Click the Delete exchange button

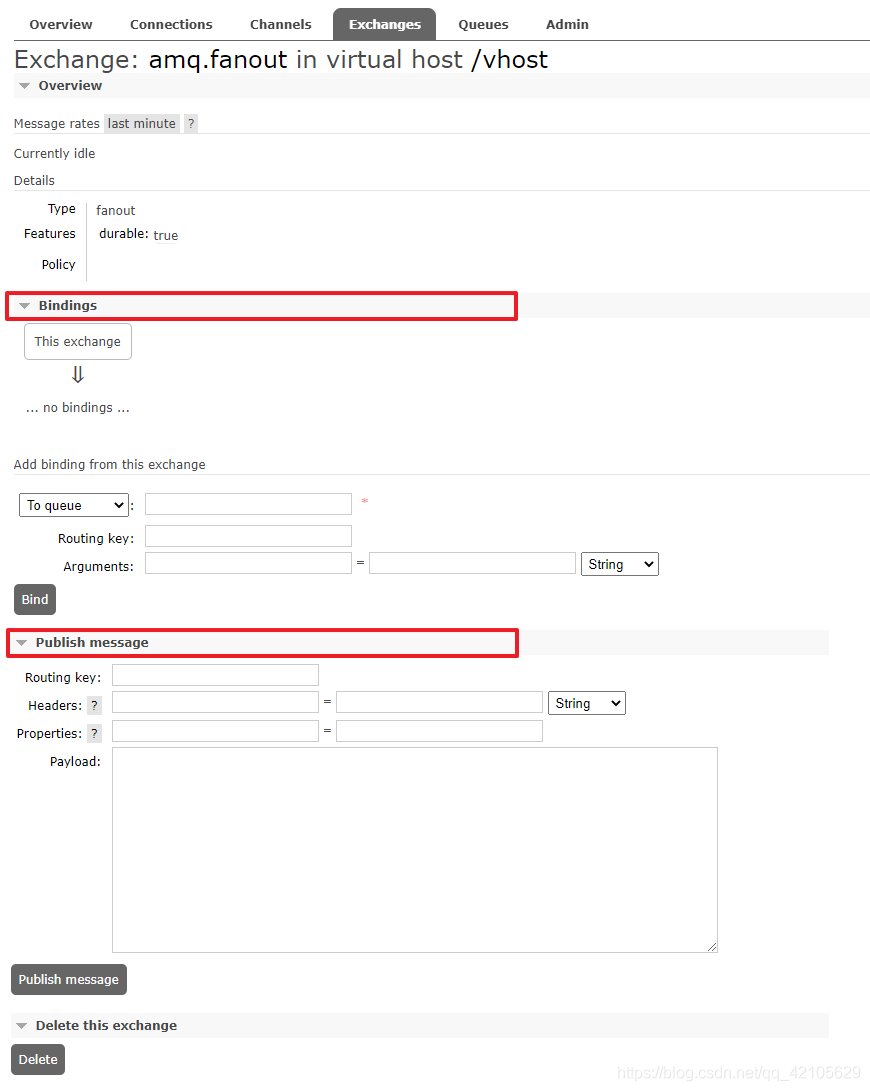click(x=38, y=1059)
